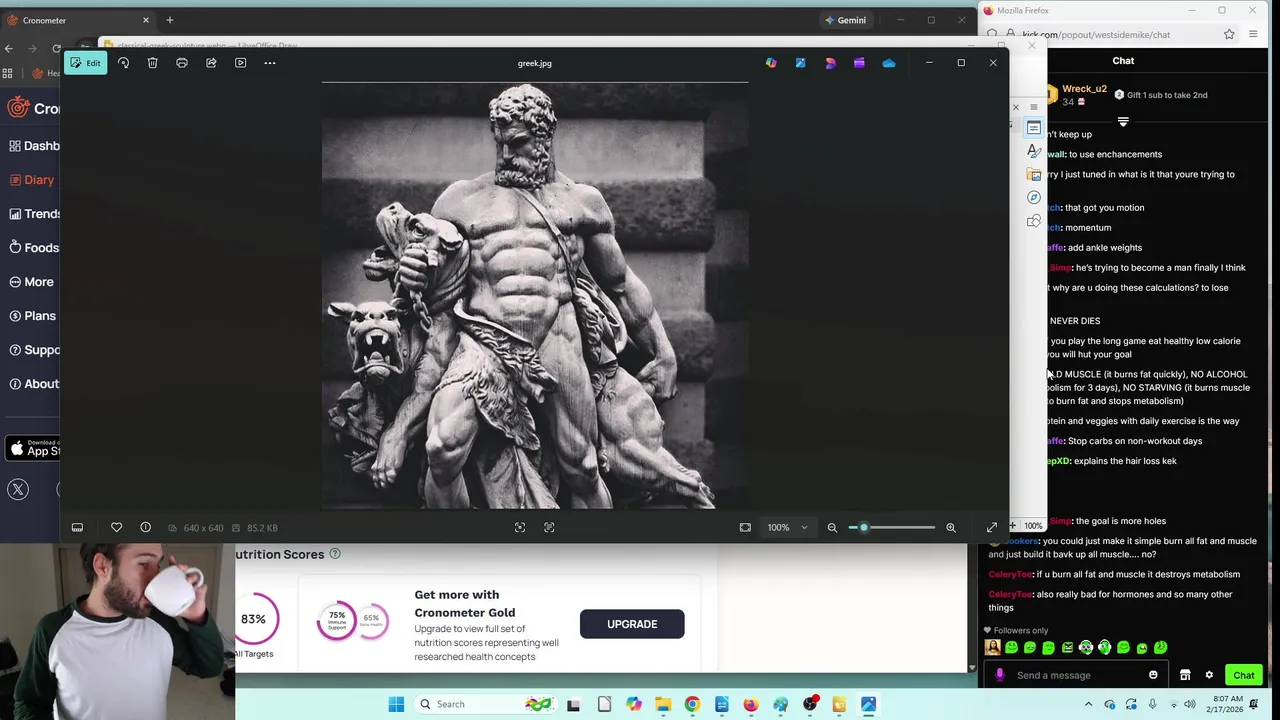Open emoji picker in chat input
This screenshot has width=1280, height=720.
click(1153, 675)
